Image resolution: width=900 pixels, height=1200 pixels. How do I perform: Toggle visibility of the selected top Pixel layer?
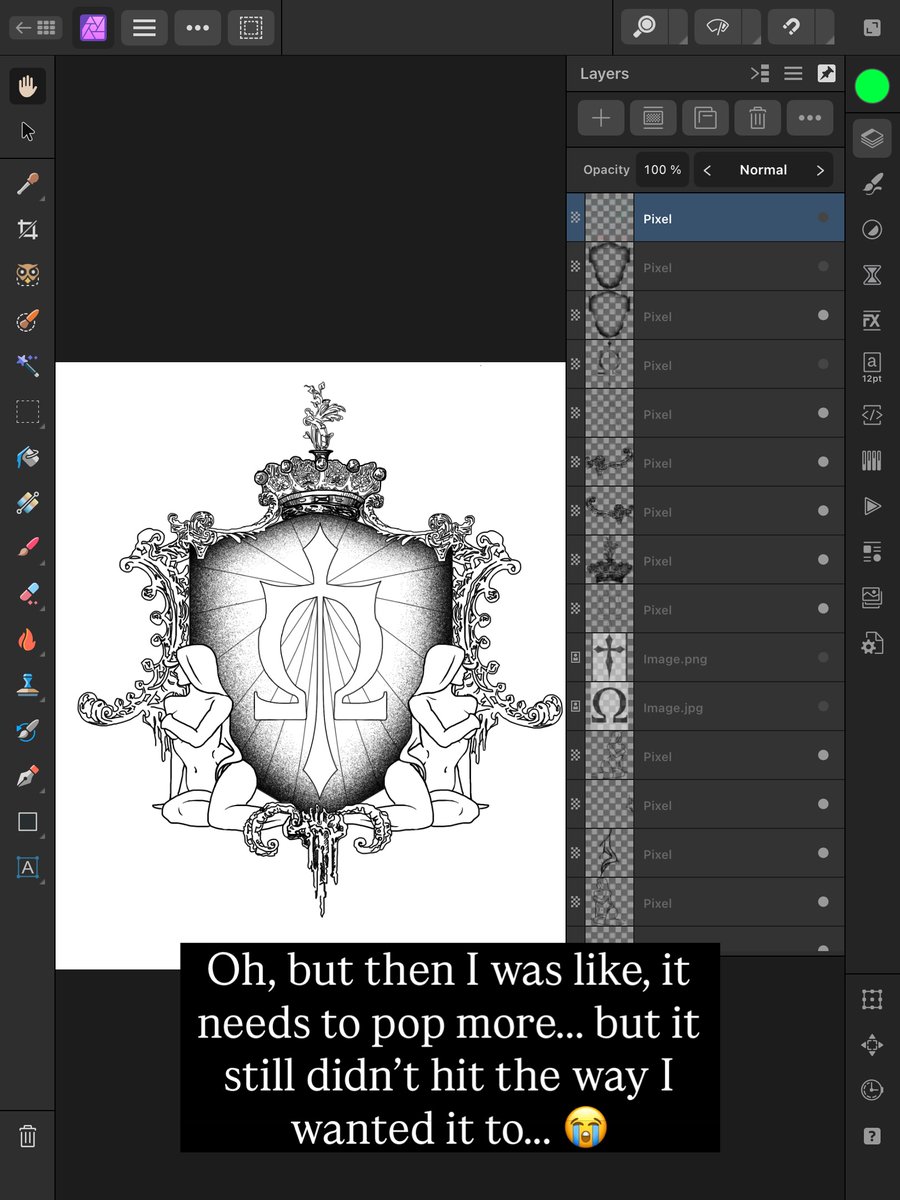(823, 217)
